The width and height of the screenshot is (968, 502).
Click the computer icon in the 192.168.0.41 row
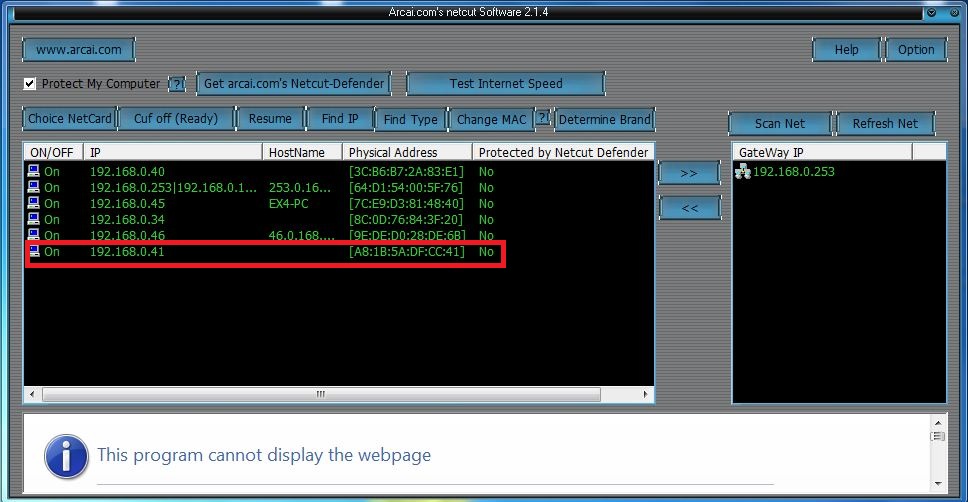[x=33, y=251]
